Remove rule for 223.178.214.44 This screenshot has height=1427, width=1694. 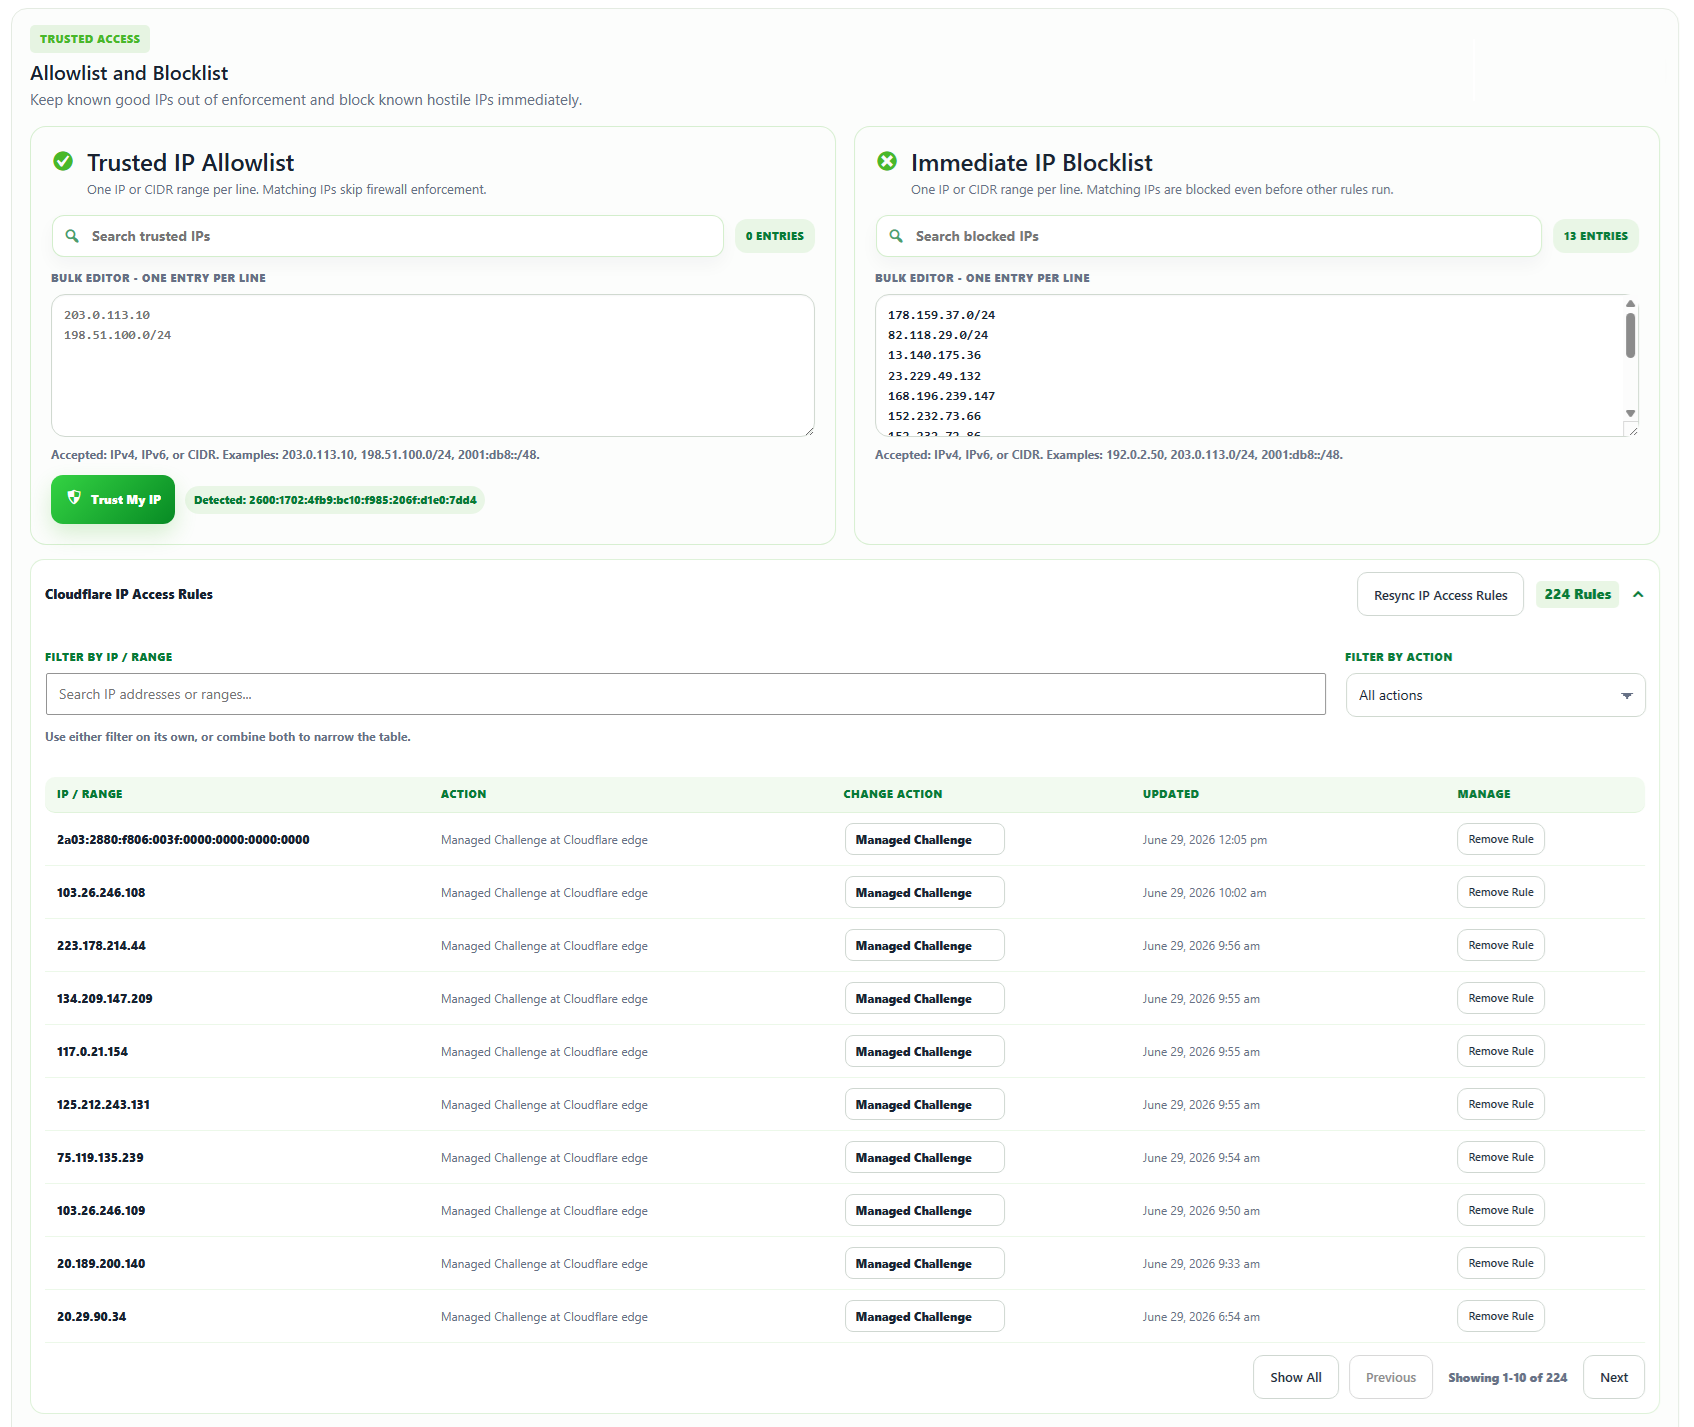click(1500, 945)
